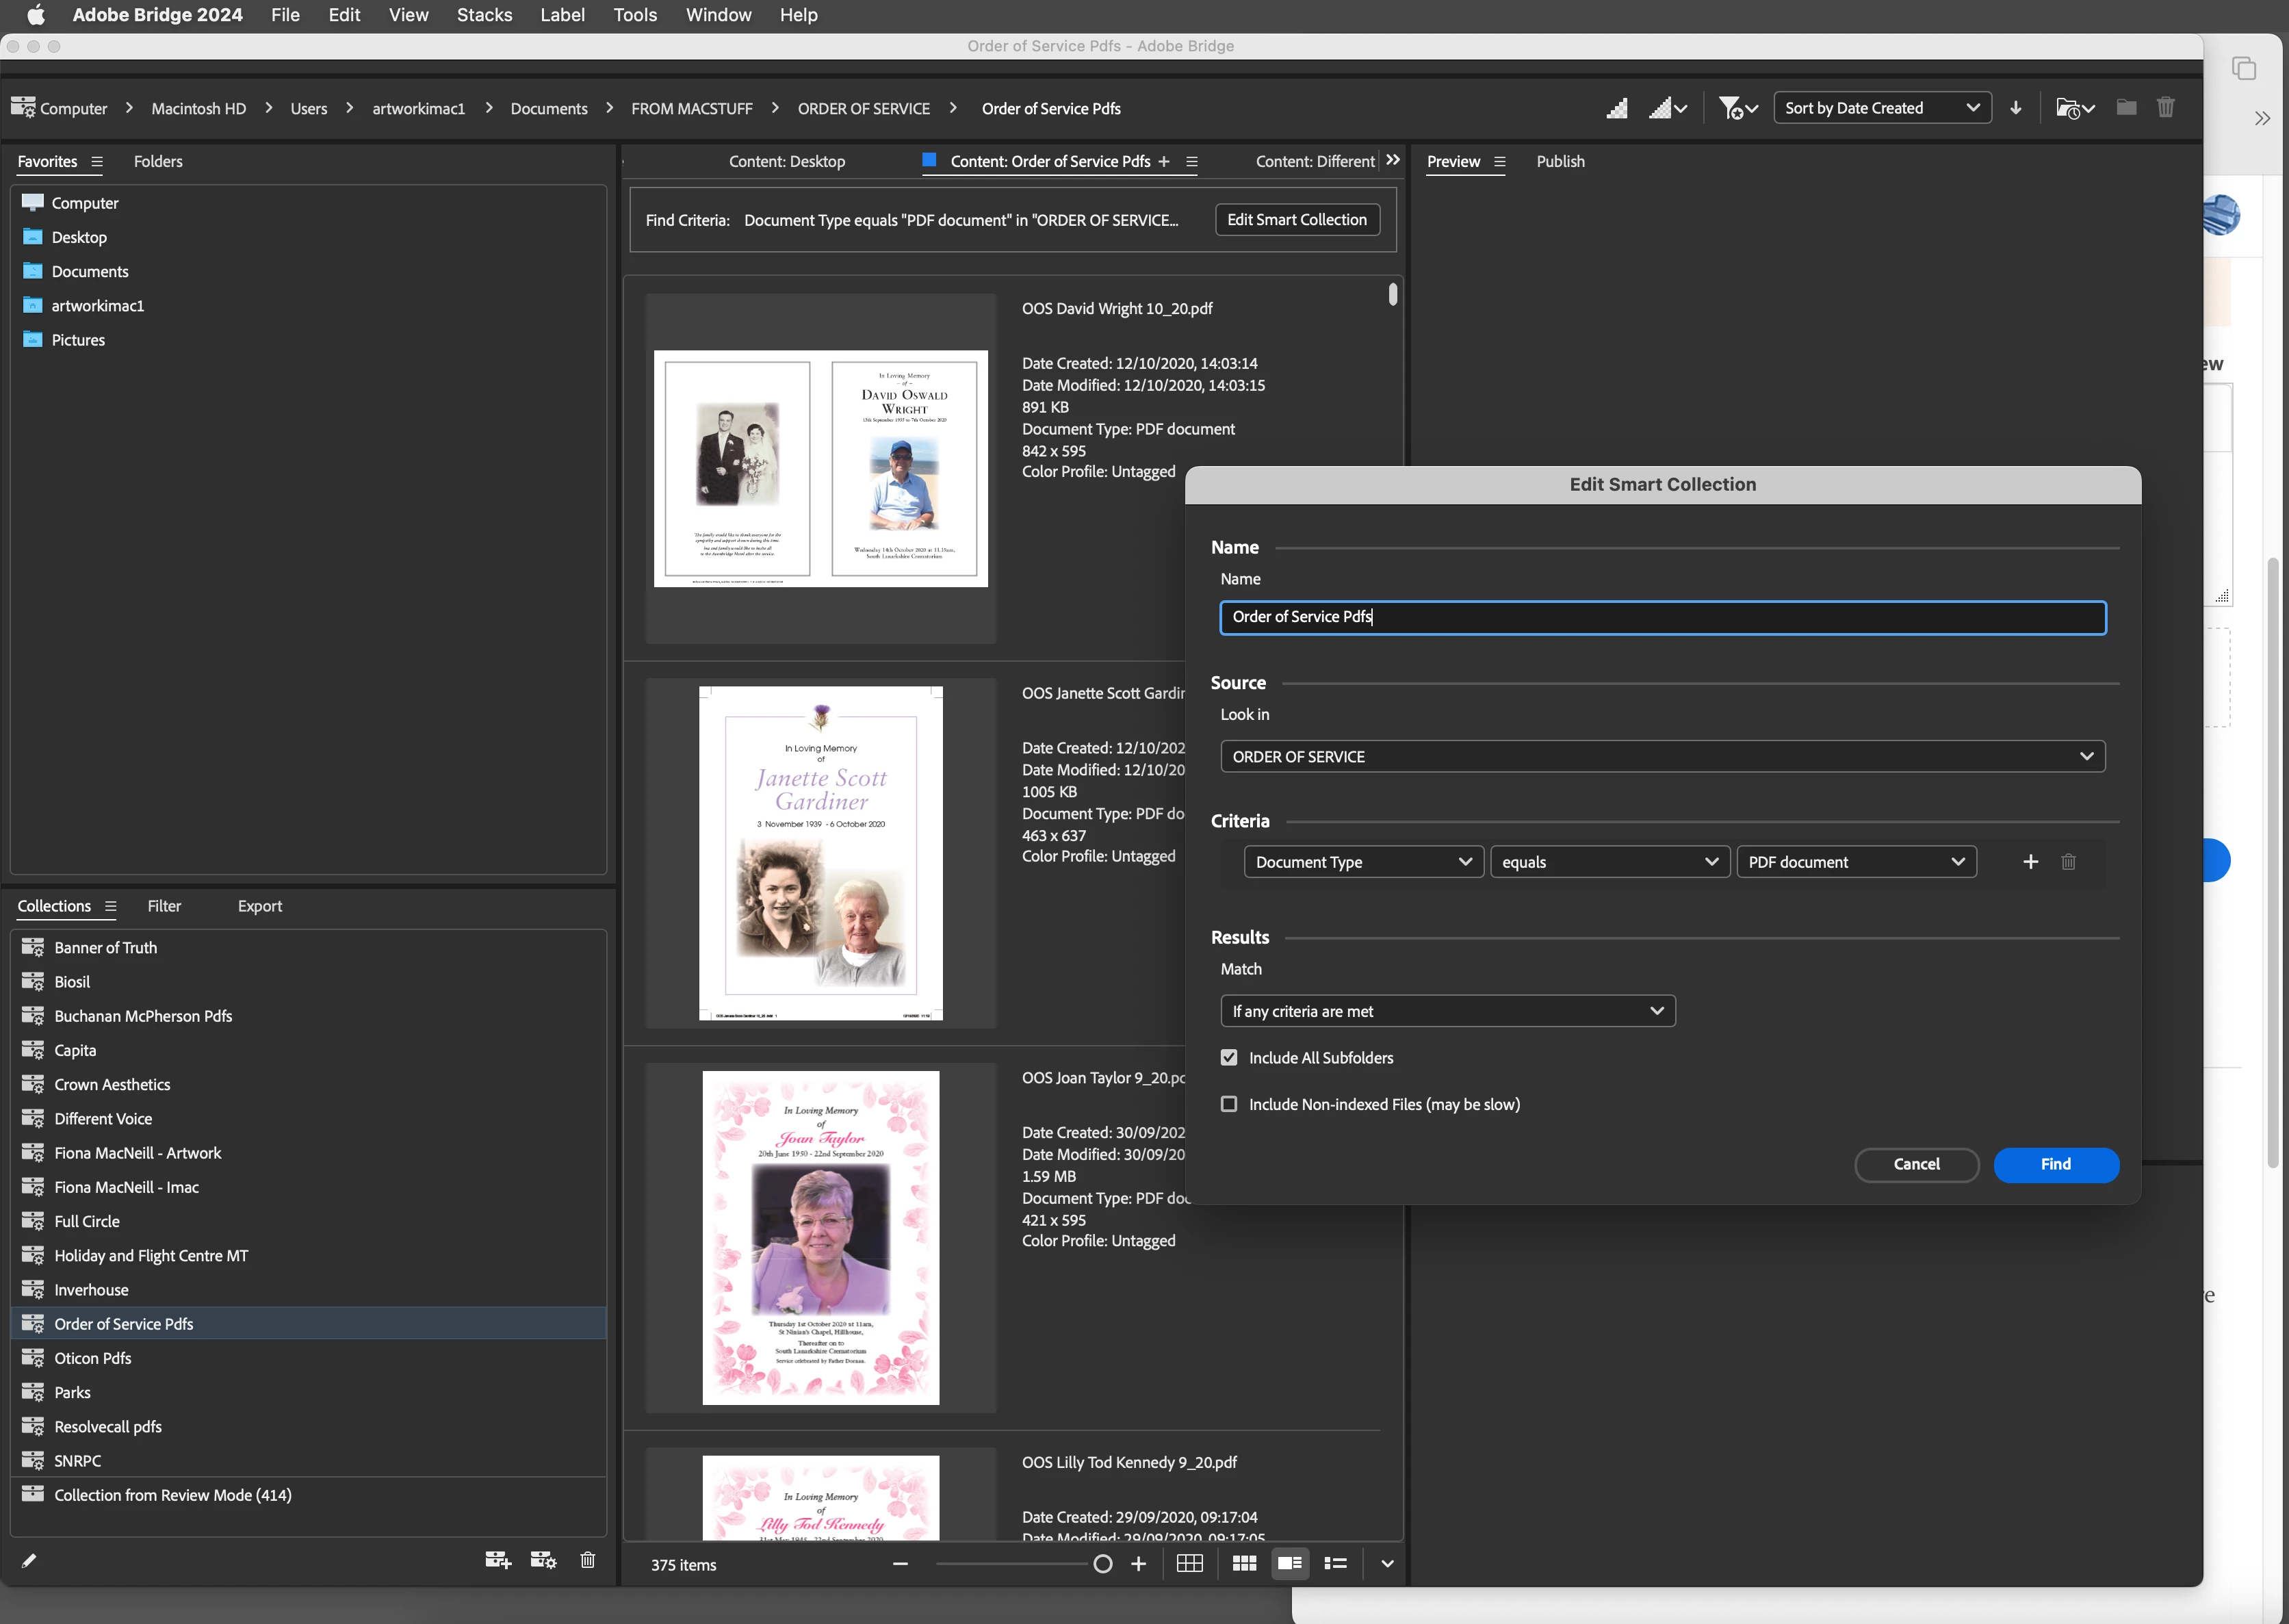
Task: Open the Document Type criteria dropdown
Action: point(1362,862)
